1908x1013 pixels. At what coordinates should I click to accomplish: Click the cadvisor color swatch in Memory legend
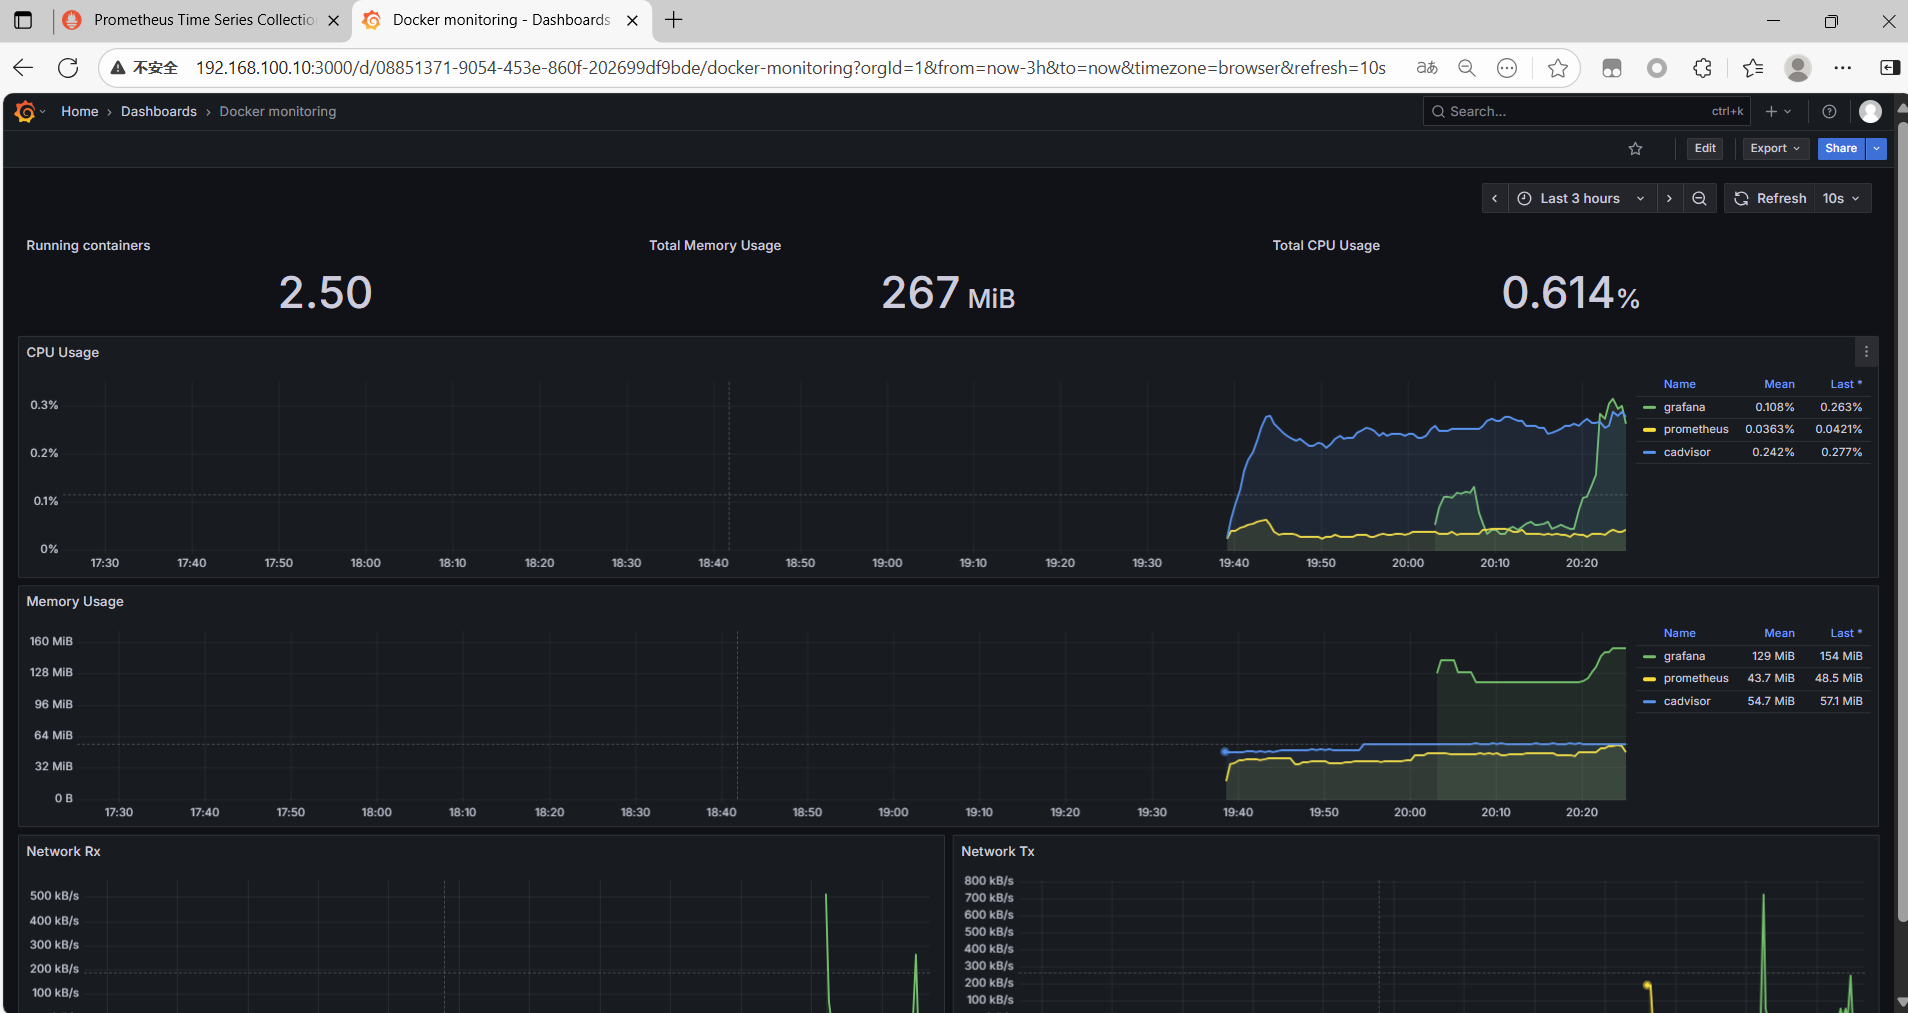(1649, 702)
